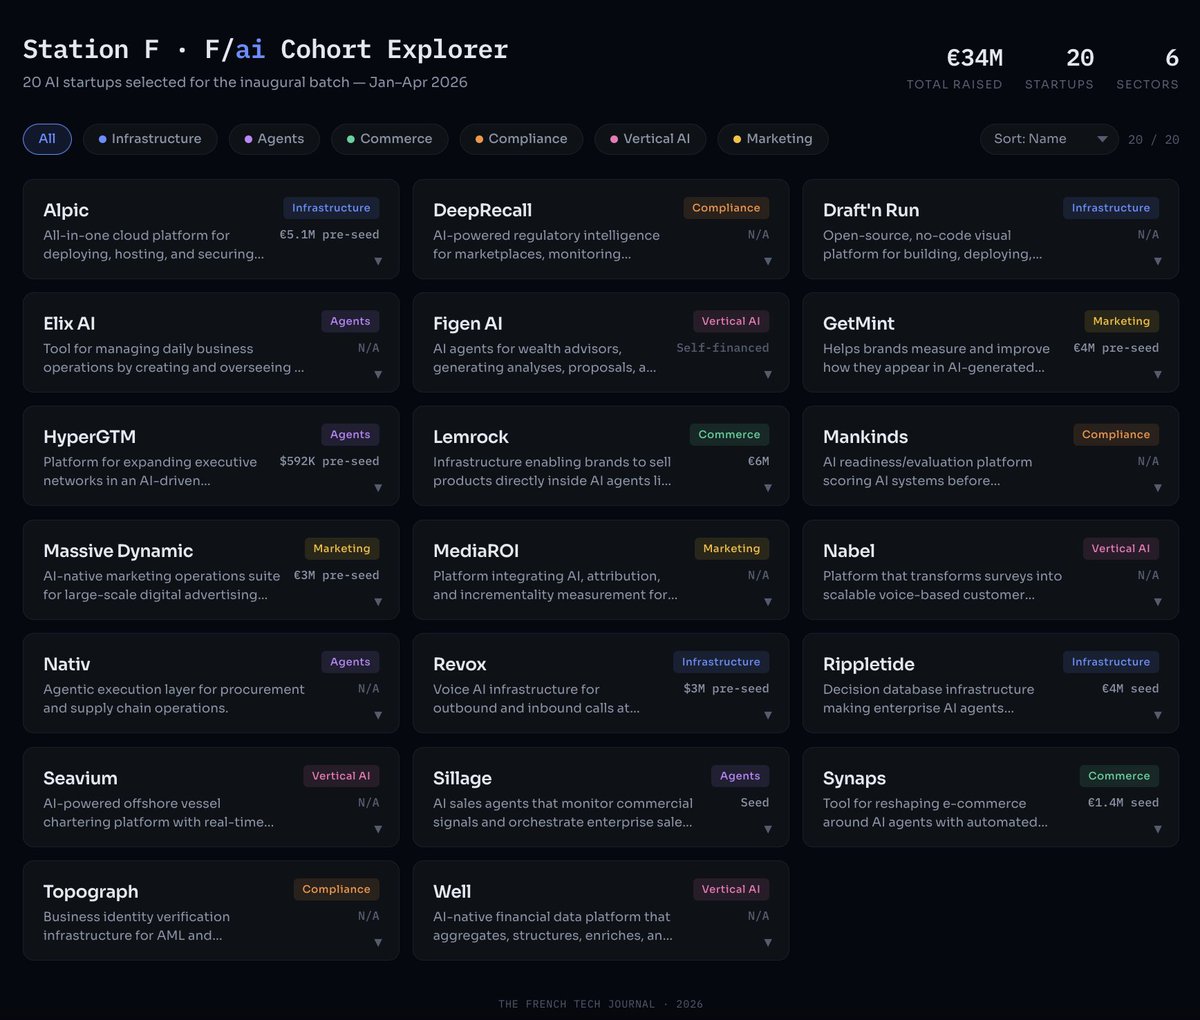Click Alpic's Infrastructure sector badge
The width and height of the screenshot is (1200, 1020).
click(x=331, y=208)
